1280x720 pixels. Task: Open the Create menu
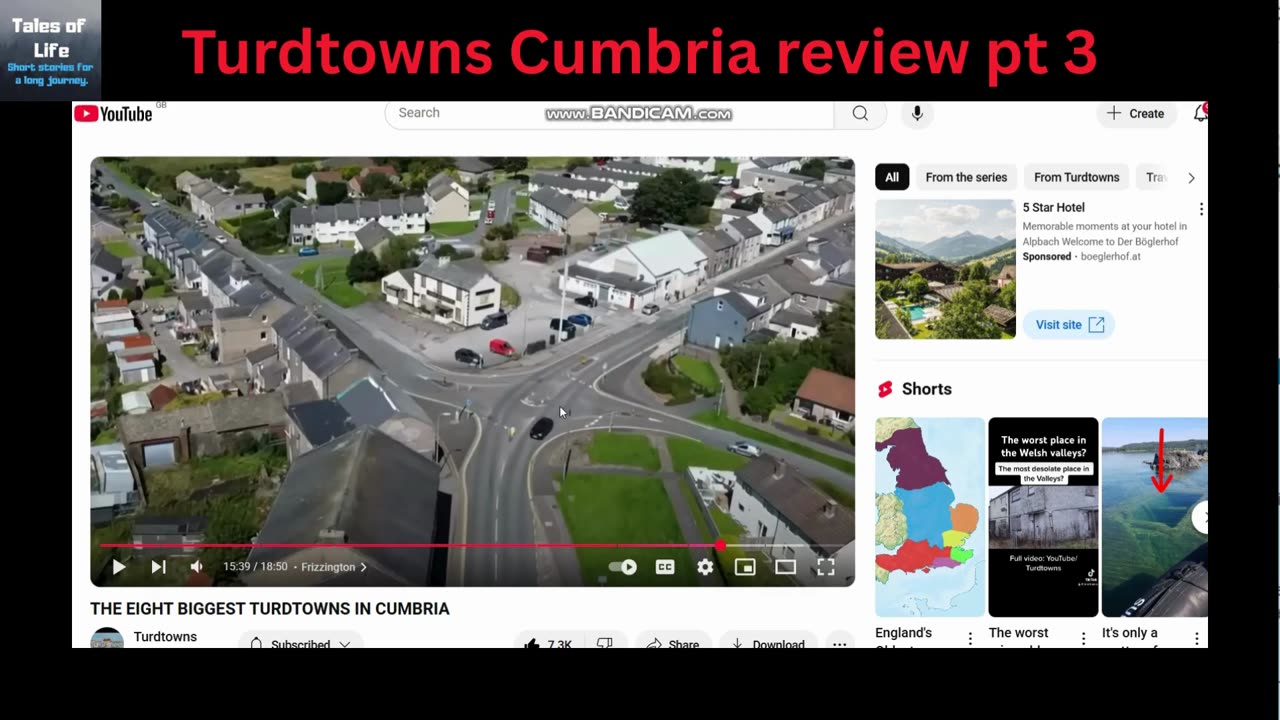point(1135,113)
